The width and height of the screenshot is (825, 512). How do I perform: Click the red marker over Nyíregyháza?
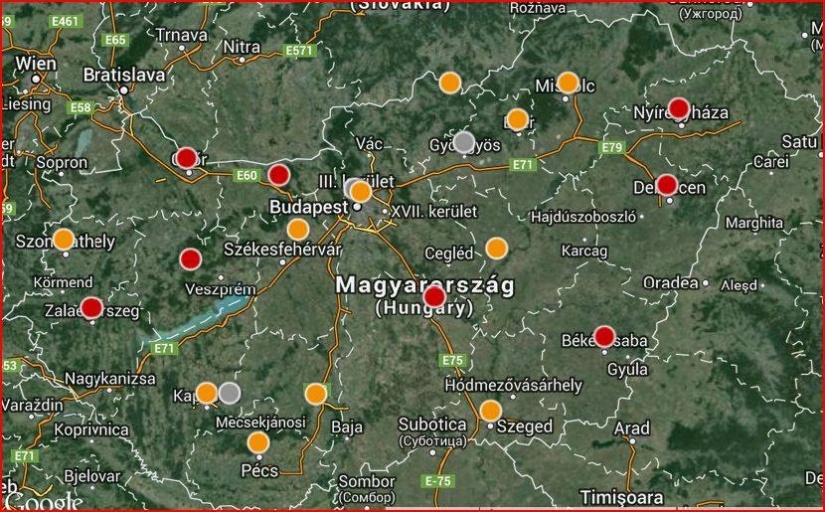click(679, 109)
